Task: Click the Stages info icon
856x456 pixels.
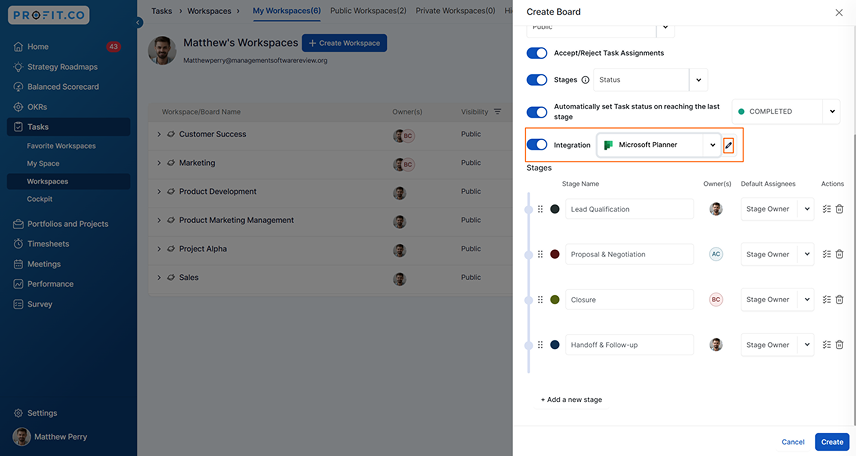Action: coord(585,80)
